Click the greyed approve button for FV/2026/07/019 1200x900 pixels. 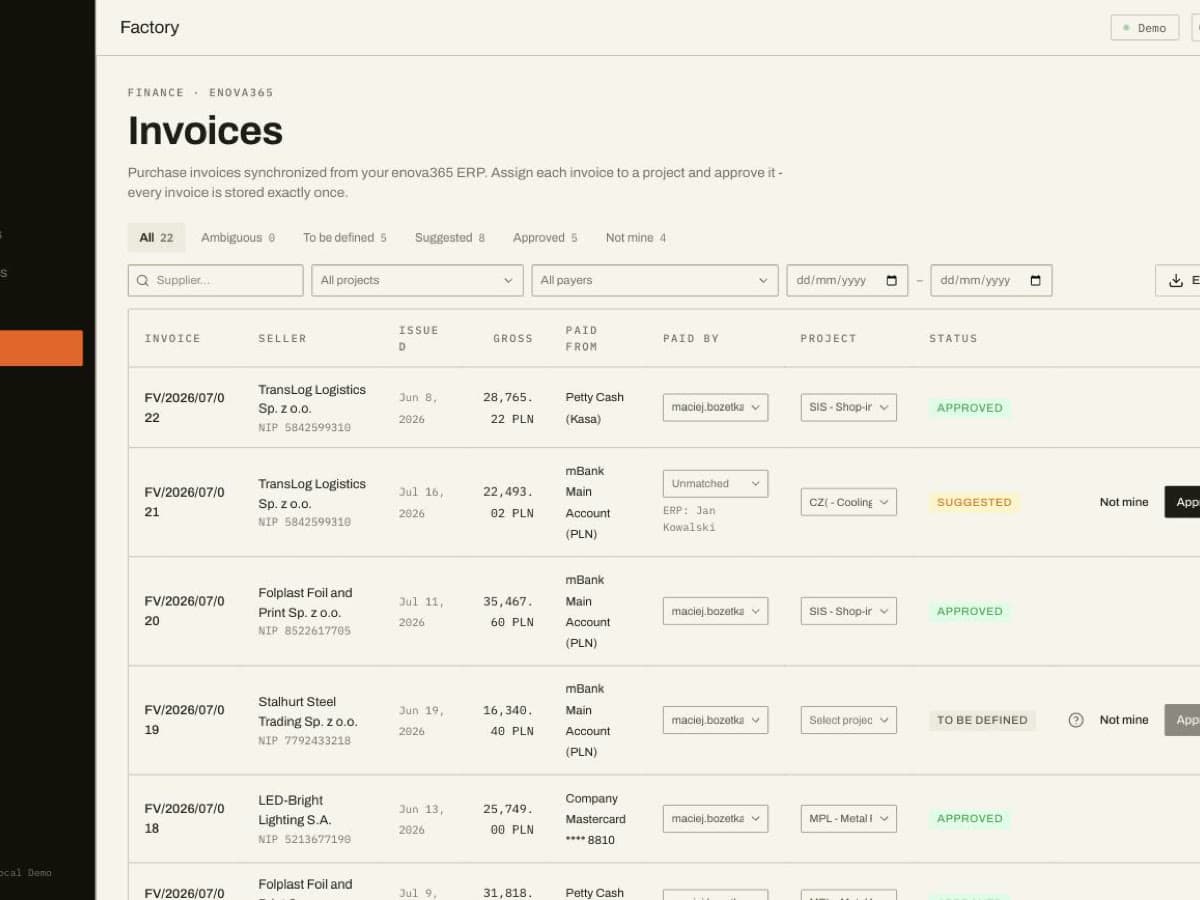[x=1182, y=720]
